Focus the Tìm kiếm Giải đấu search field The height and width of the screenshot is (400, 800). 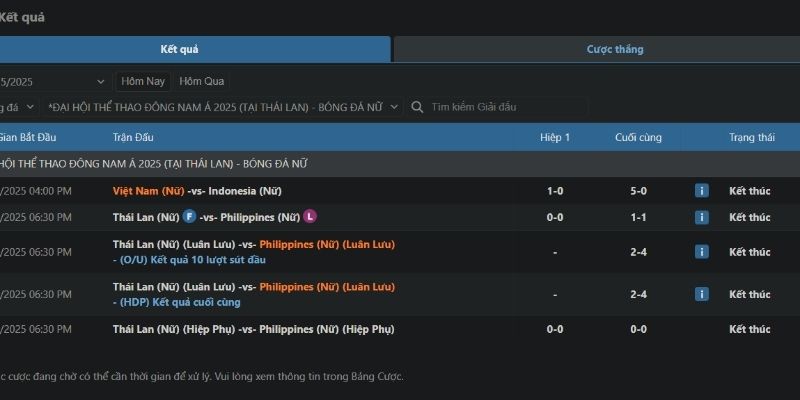tap(500, 107)
